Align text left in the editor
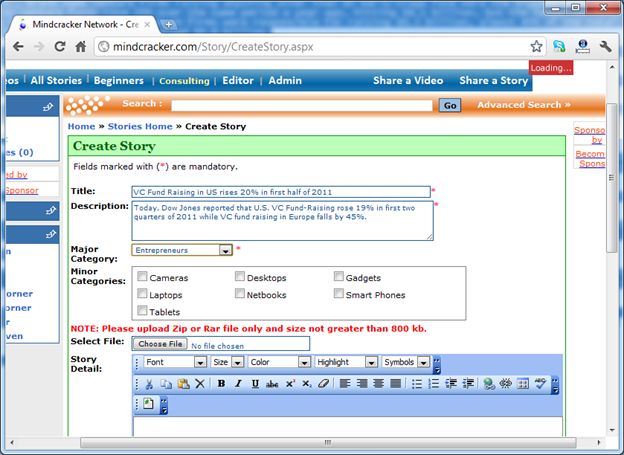Image resolution: width=624 pixels, height=455 pixels. click(345, 384)
